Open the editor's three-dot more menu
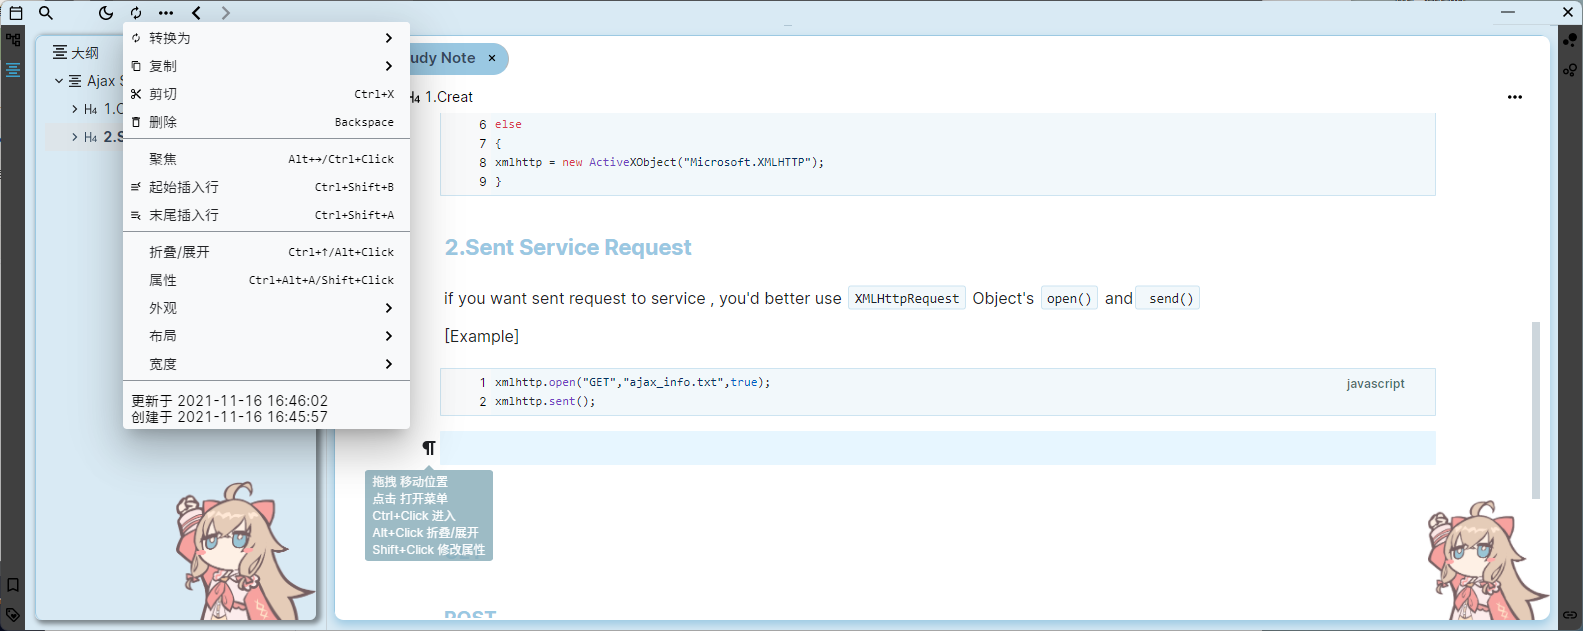The height and width of the screenshot is (631, 1583). pos(1514,97)
